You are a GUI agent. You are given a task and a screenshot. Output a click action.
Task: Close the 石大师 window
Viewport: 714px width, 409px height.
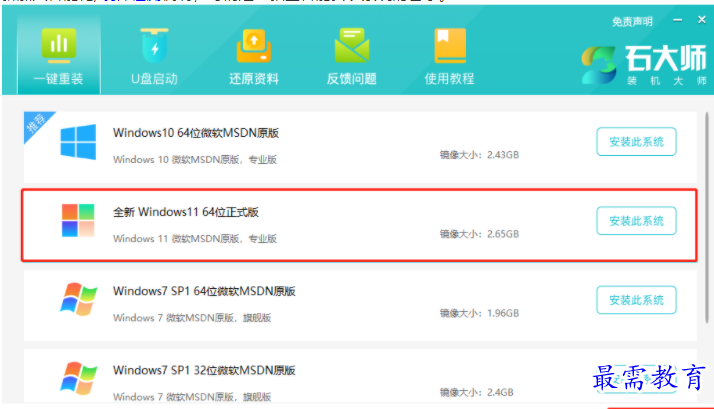[x=702, y=20]
